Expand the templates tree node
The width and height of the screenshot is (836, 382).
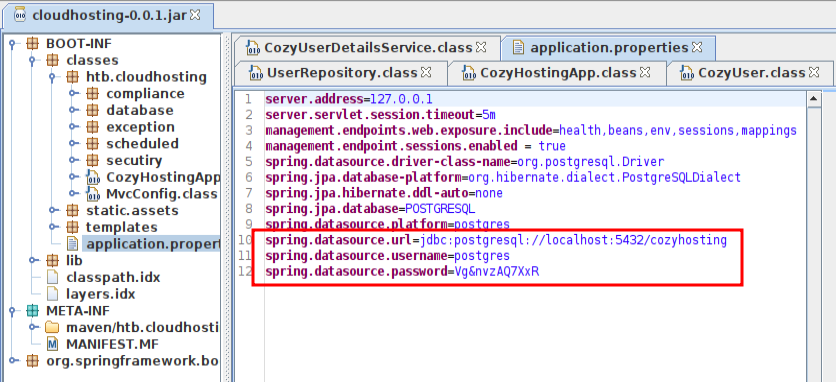point(52,227)
